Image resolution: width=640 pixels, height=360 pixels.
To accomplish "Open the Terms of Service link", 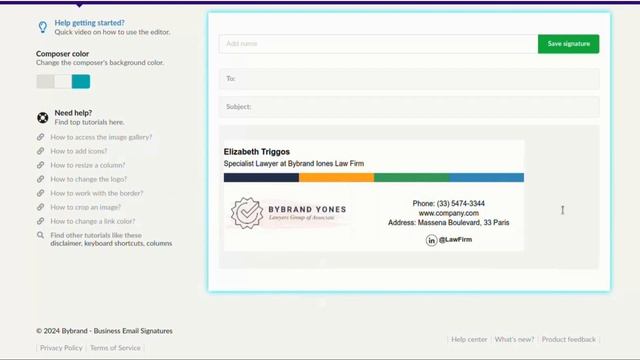I will pos(115,348).
